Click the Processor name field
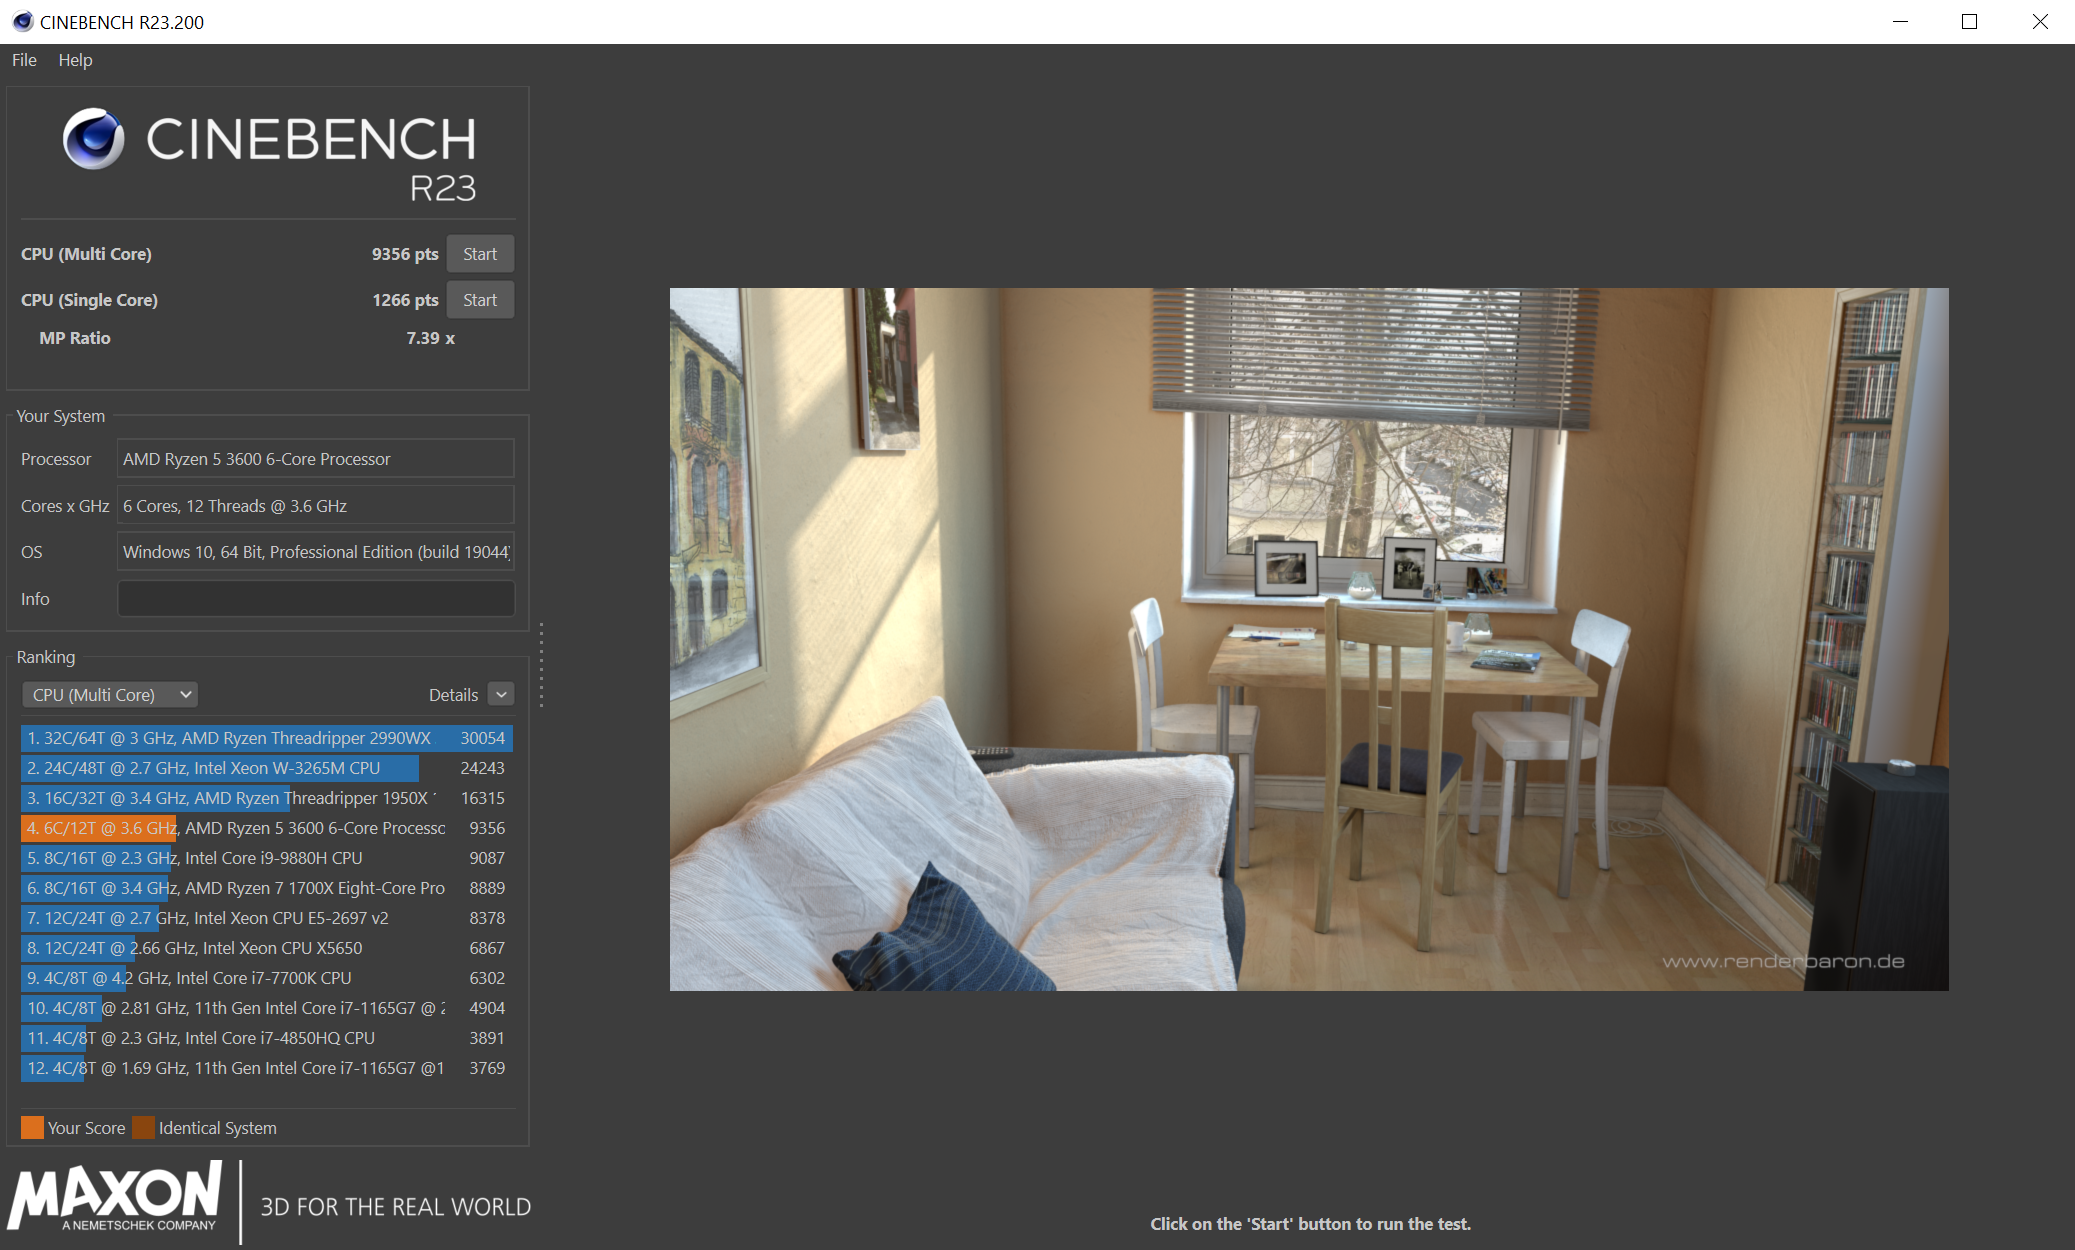The width and height of the screenshot is (2075, 1250). click(x=316, y=459)
